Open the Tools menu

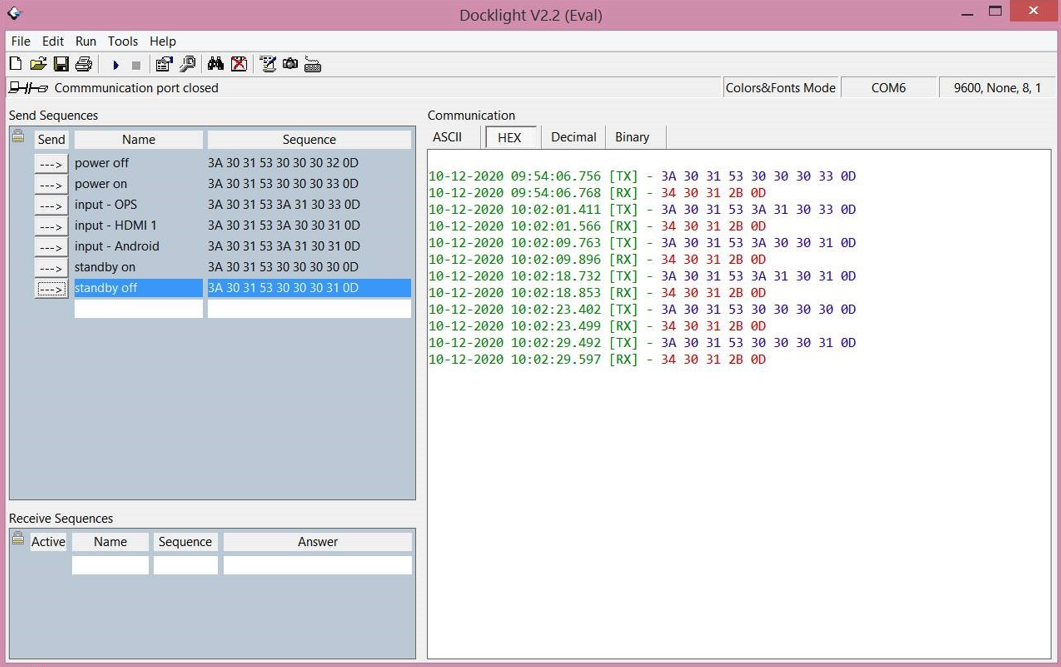point(123,41)
